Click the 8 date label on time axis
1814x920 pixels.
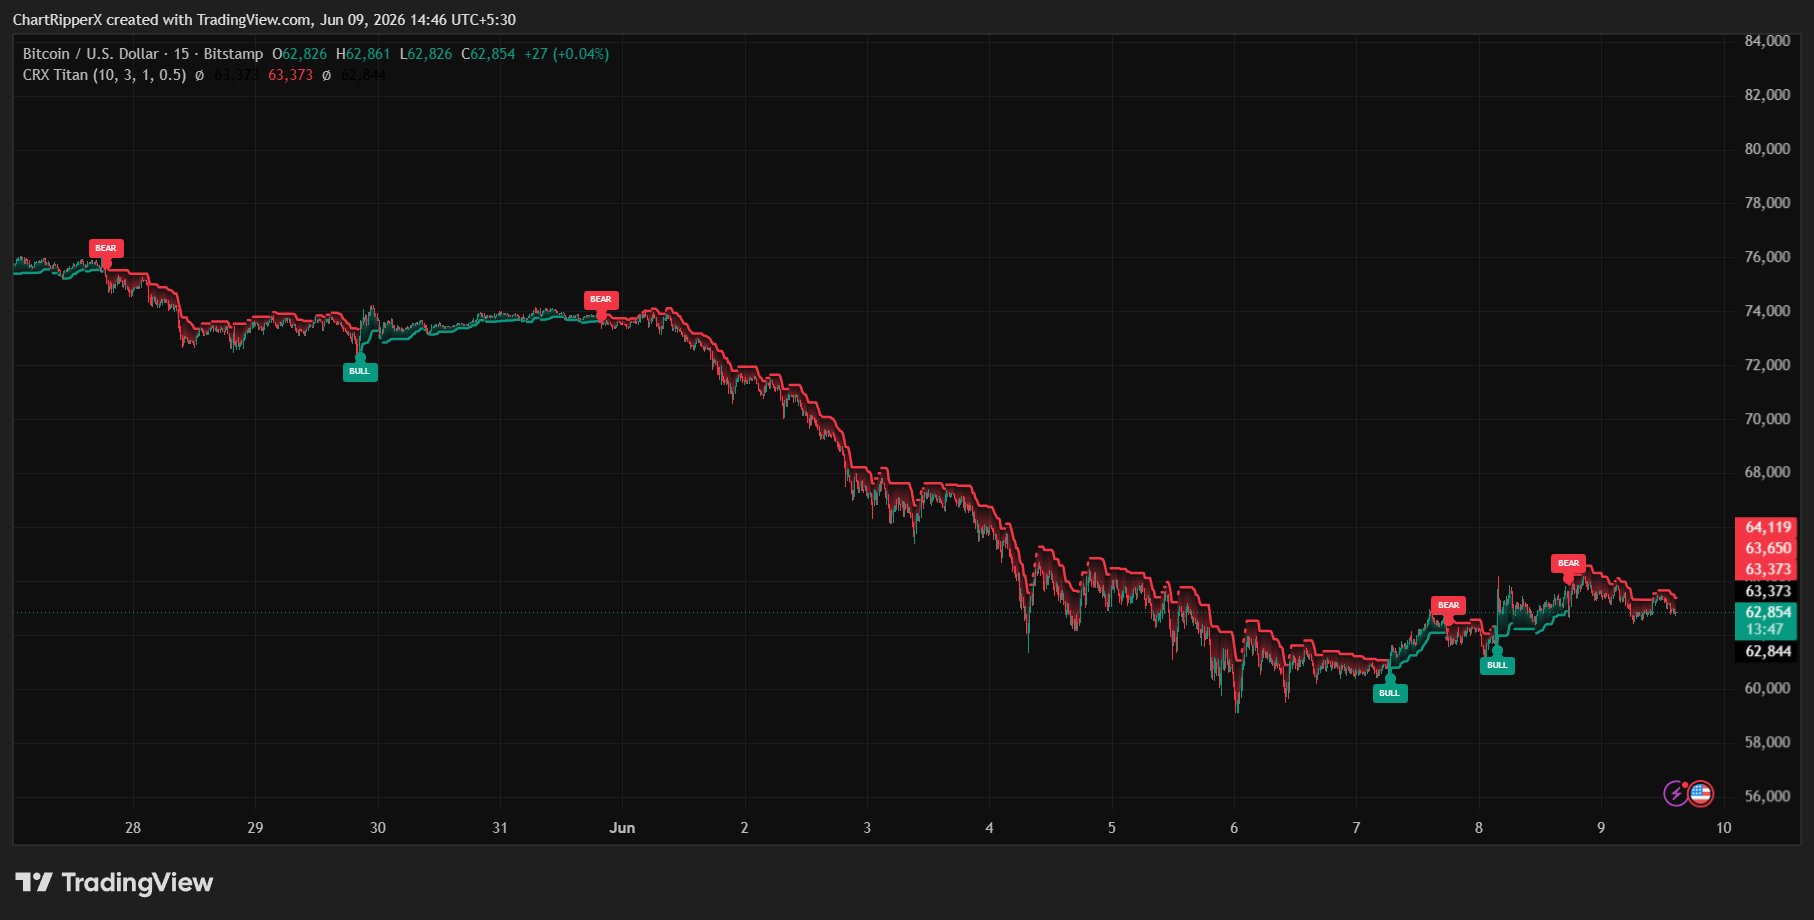(x=1478, y=828)
